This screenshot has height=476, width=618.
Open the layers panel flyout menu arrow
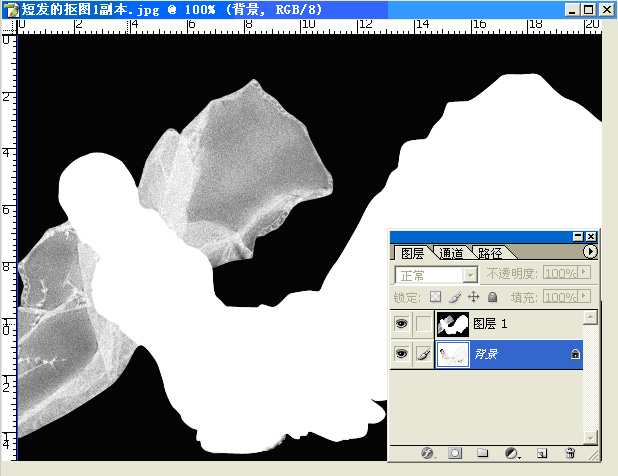(590, 251)
